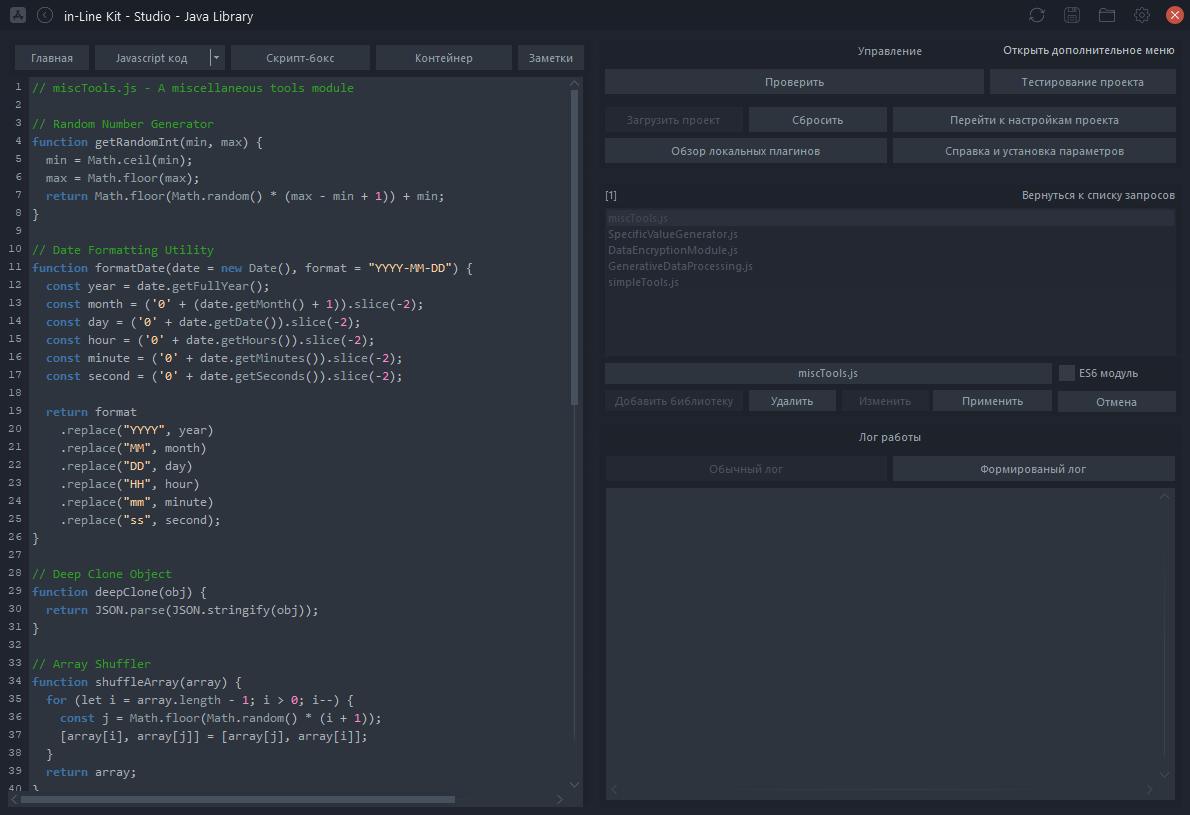Switch to Формированый лог view
This screenshot has width=1190, height=815.
[x=1033, y=469]
